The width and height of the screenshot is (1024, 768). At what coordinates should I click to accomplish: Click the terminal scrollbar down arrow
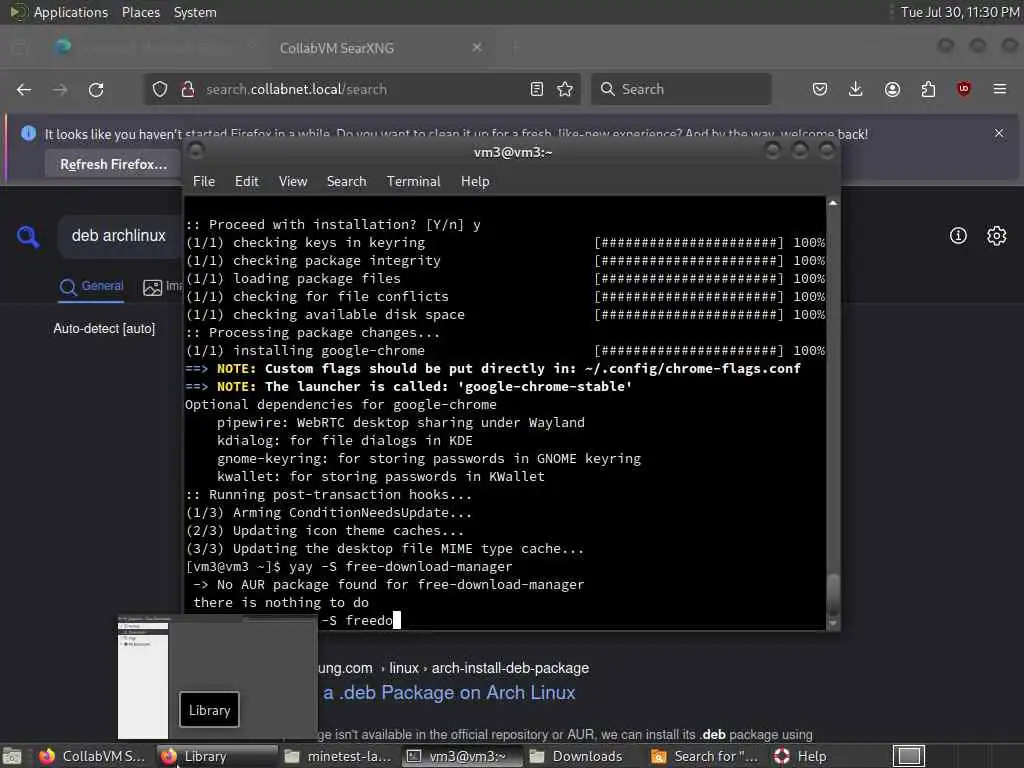(833, 624)
